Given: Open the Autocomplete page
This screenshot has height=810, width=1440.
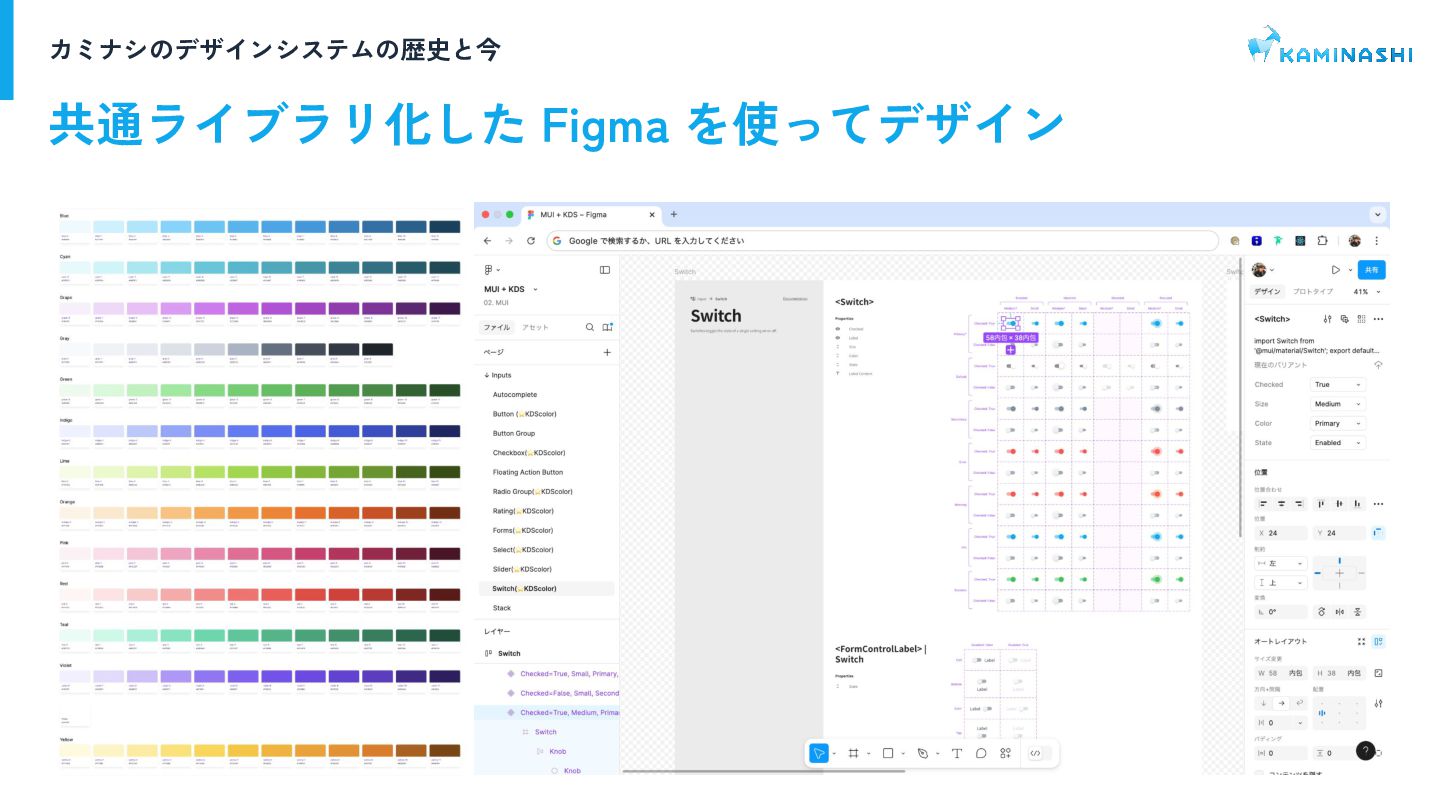Looking at the screenshot, I should (515, 395).
